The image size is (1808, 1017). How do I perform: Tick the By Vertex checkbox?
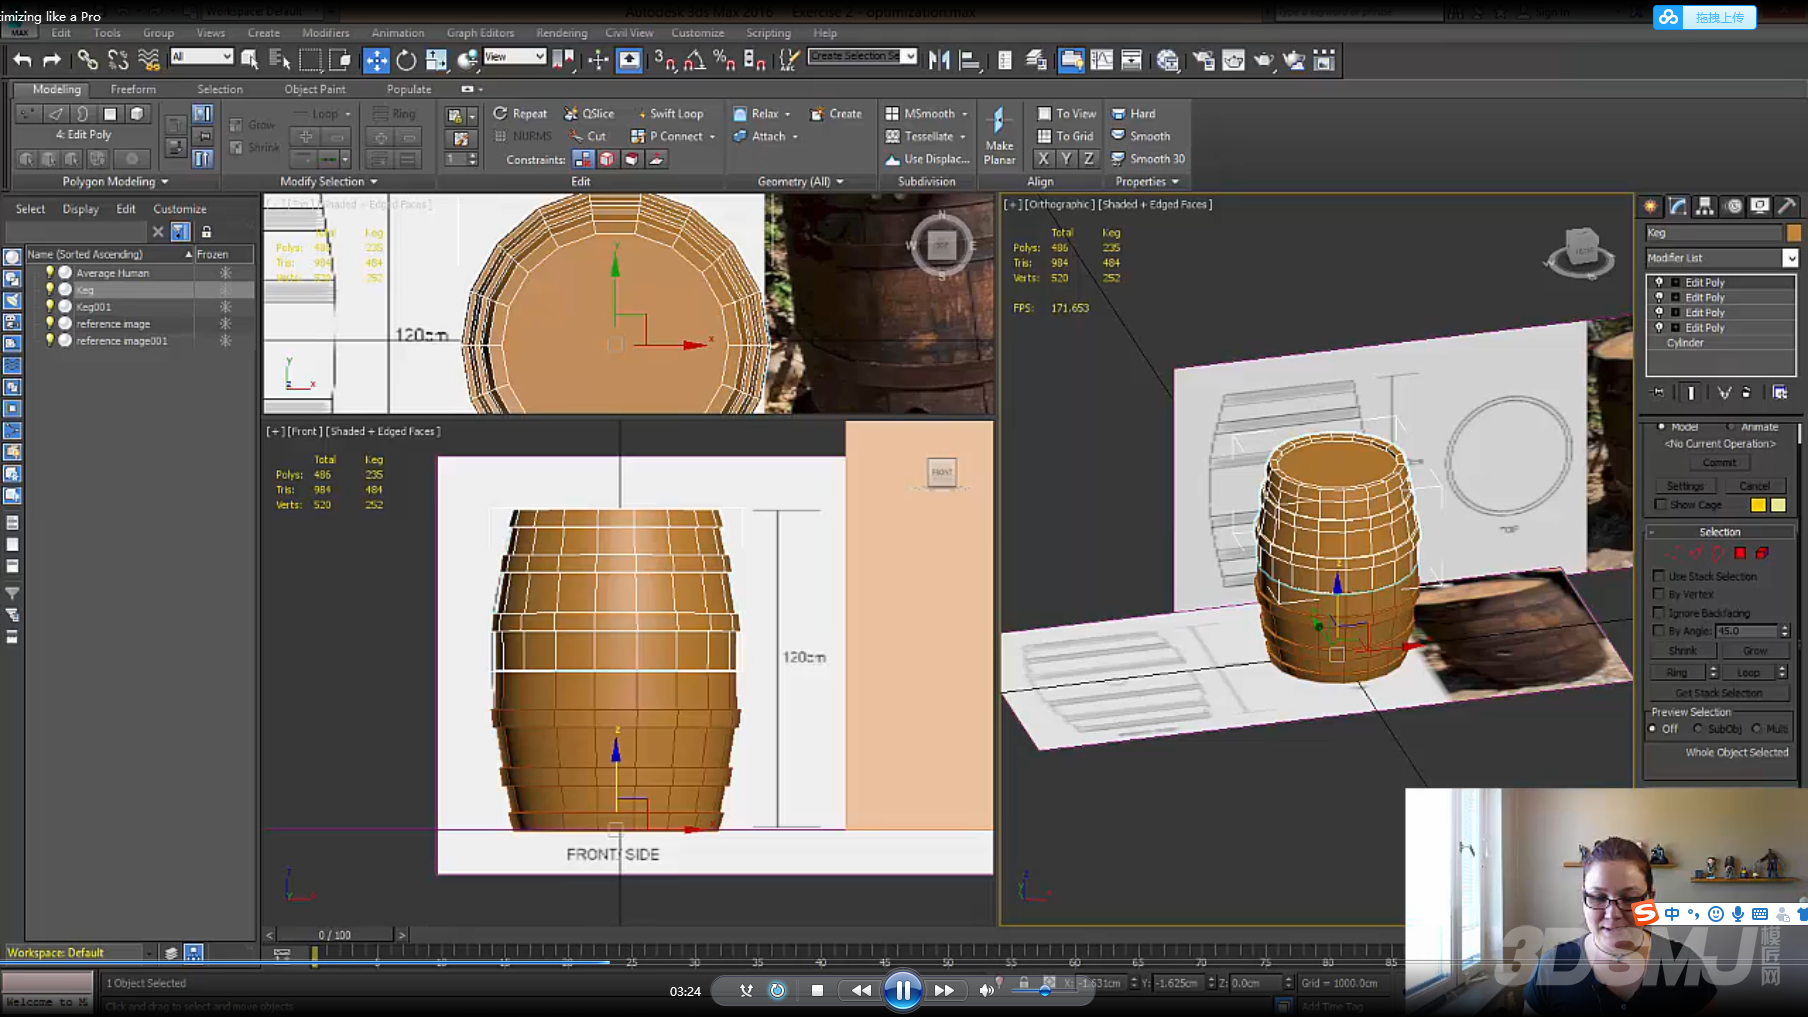(x=1659, y=594)
